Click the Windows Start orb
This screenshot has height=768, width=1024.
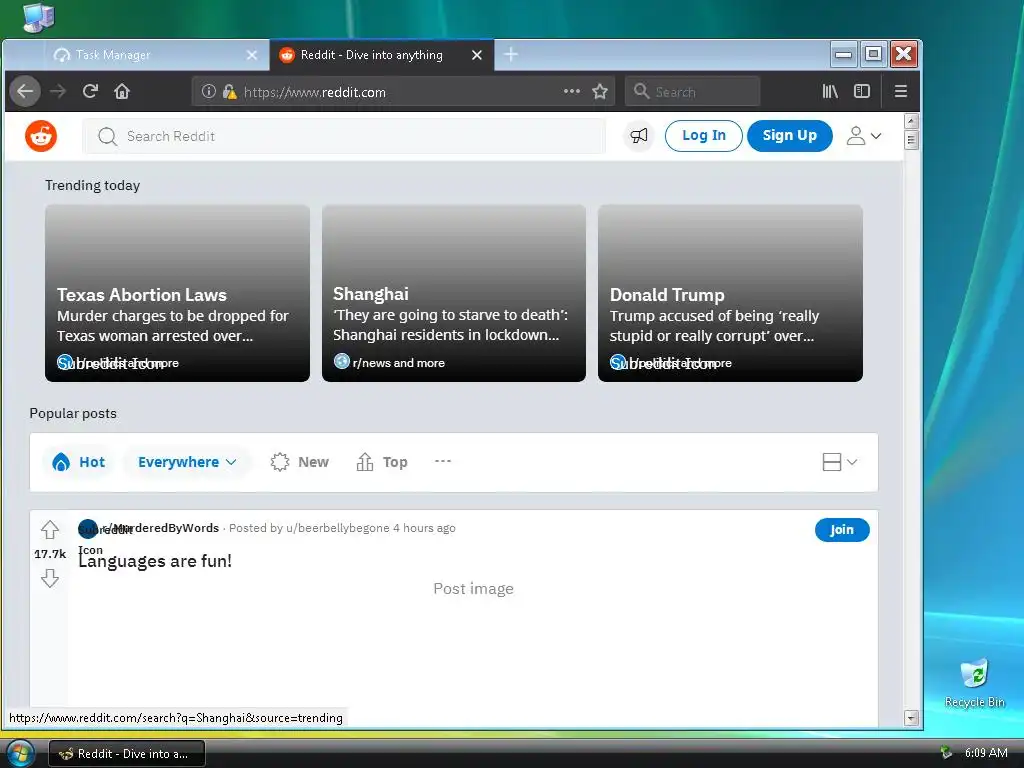[x=20, y=754]
